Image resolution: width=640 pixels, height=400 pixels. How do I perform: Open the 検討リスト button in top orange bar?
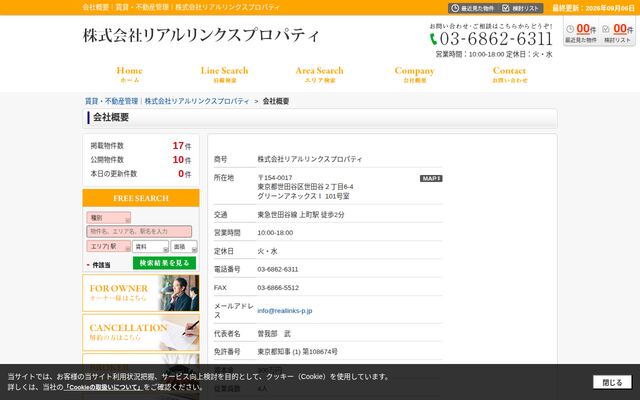(x=521, y=8)
